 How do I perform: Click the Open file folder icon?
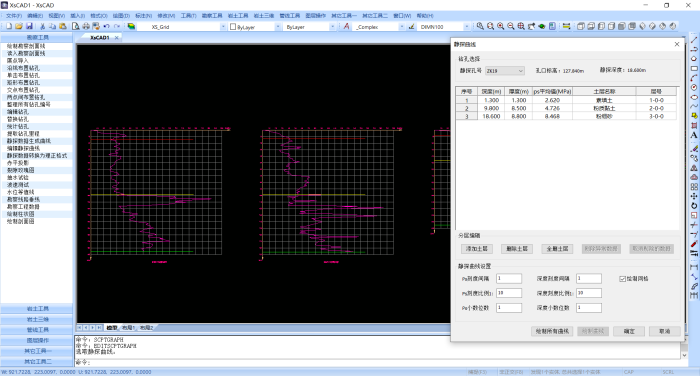(19, 27)
